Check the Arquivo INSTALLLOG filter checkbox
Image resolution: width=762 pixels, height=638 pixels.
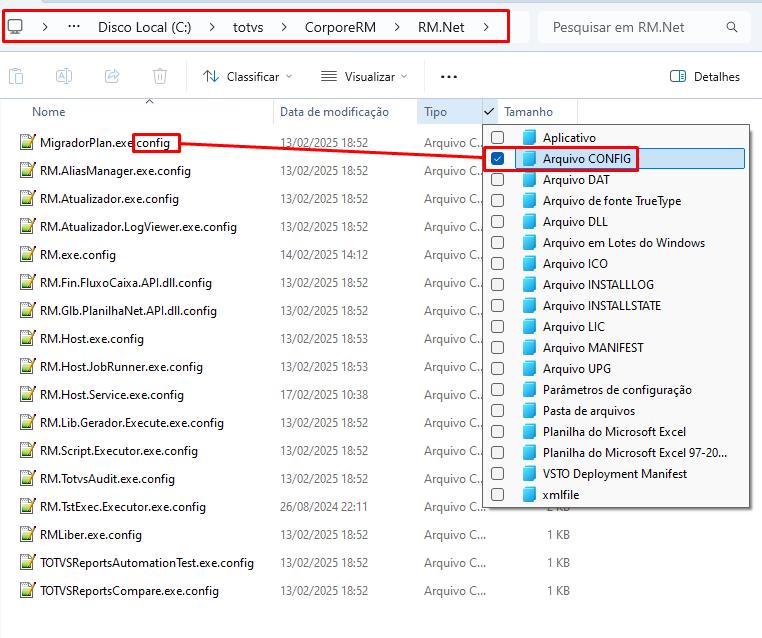(x=497, y=284)
